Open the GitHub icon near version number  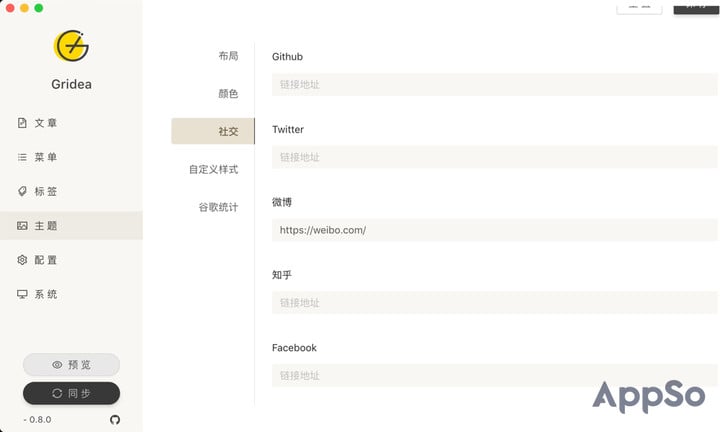coord(115,420)
